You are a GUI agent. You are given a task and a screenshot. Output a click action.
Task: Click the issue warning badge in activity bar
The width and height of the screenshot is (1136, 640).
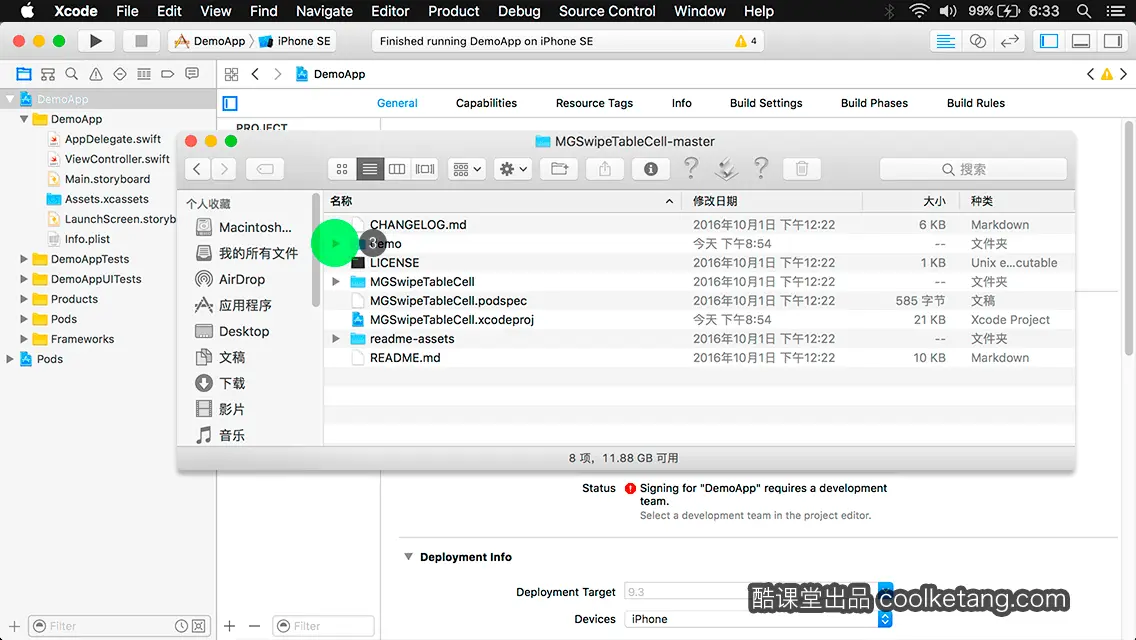coord(746,41)
